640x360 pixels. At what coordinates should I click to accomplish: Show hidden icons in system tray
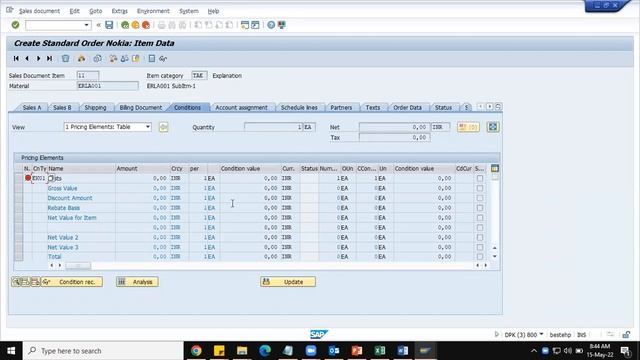pos(533,351)
